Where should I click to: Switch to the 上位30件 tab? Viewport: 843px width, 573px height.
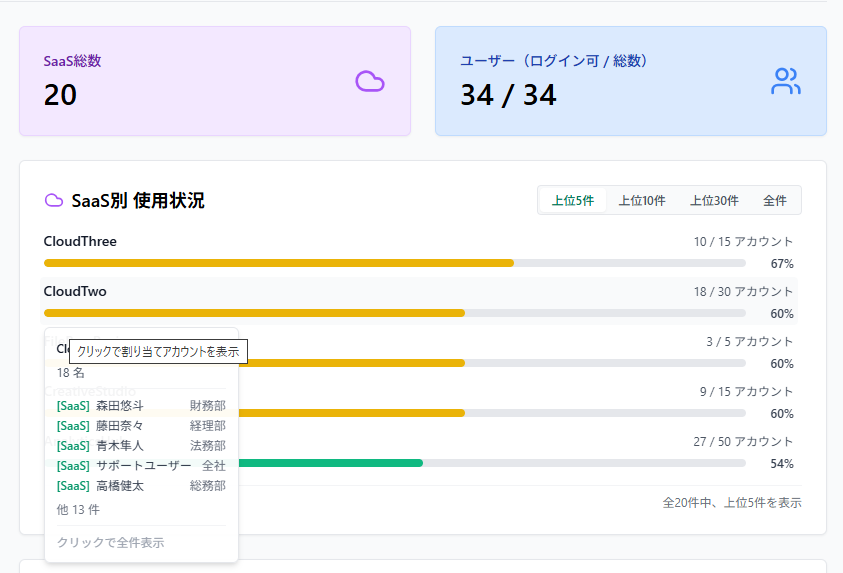coord(714,200)
